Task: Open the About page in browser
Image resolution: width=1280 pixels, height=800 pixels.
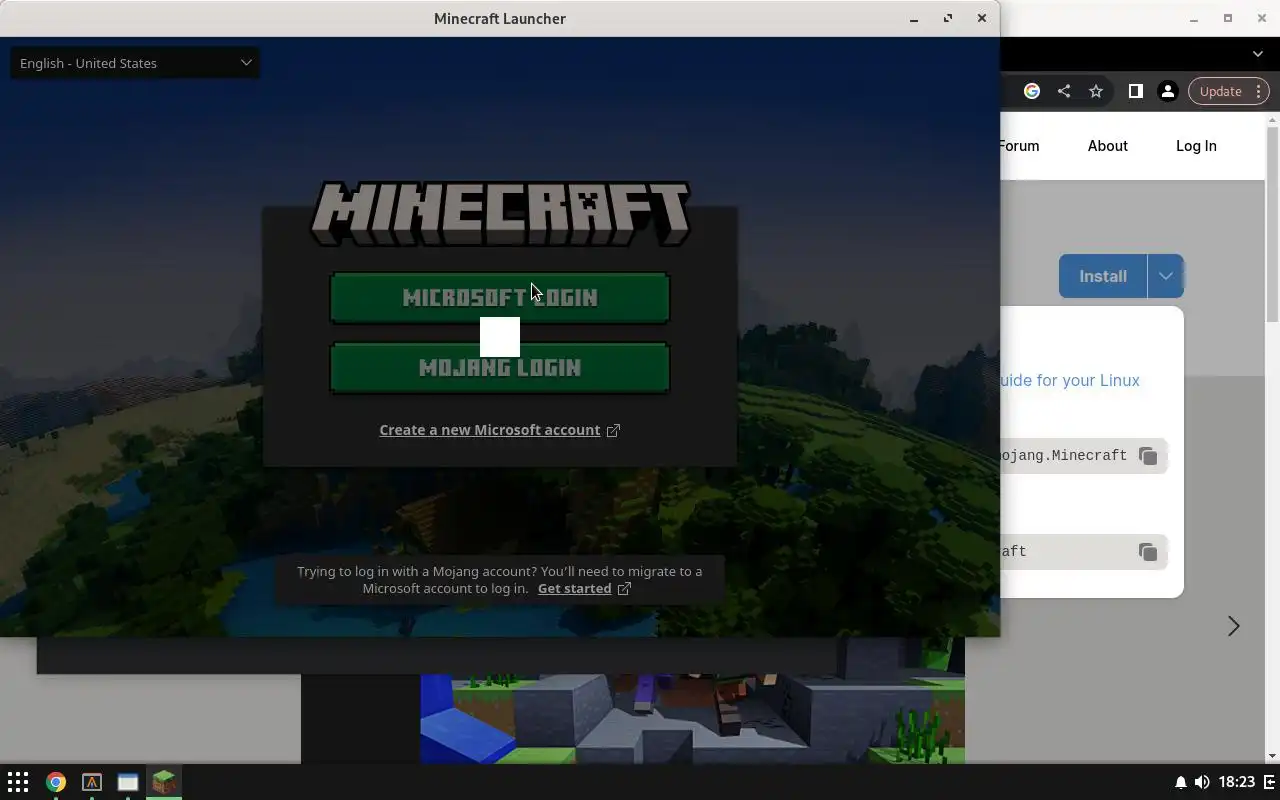Action: pyautogui.click(x=1107, y=146)
